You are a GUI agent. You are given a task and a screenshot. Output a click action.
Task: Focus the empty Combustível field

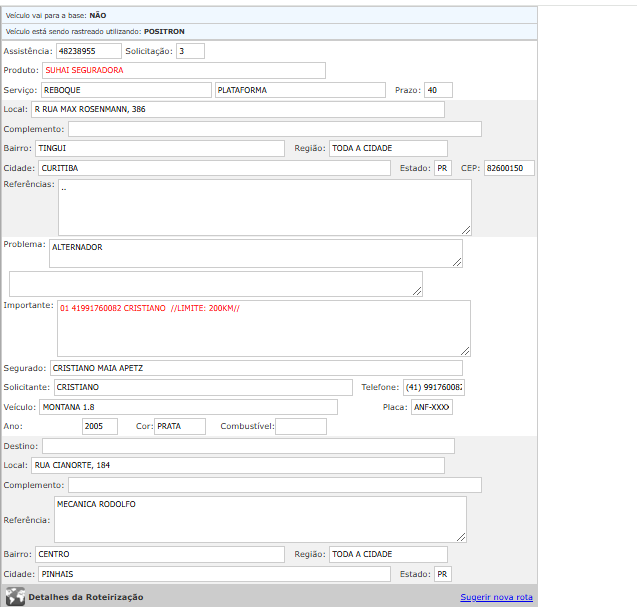pos(301,427)
